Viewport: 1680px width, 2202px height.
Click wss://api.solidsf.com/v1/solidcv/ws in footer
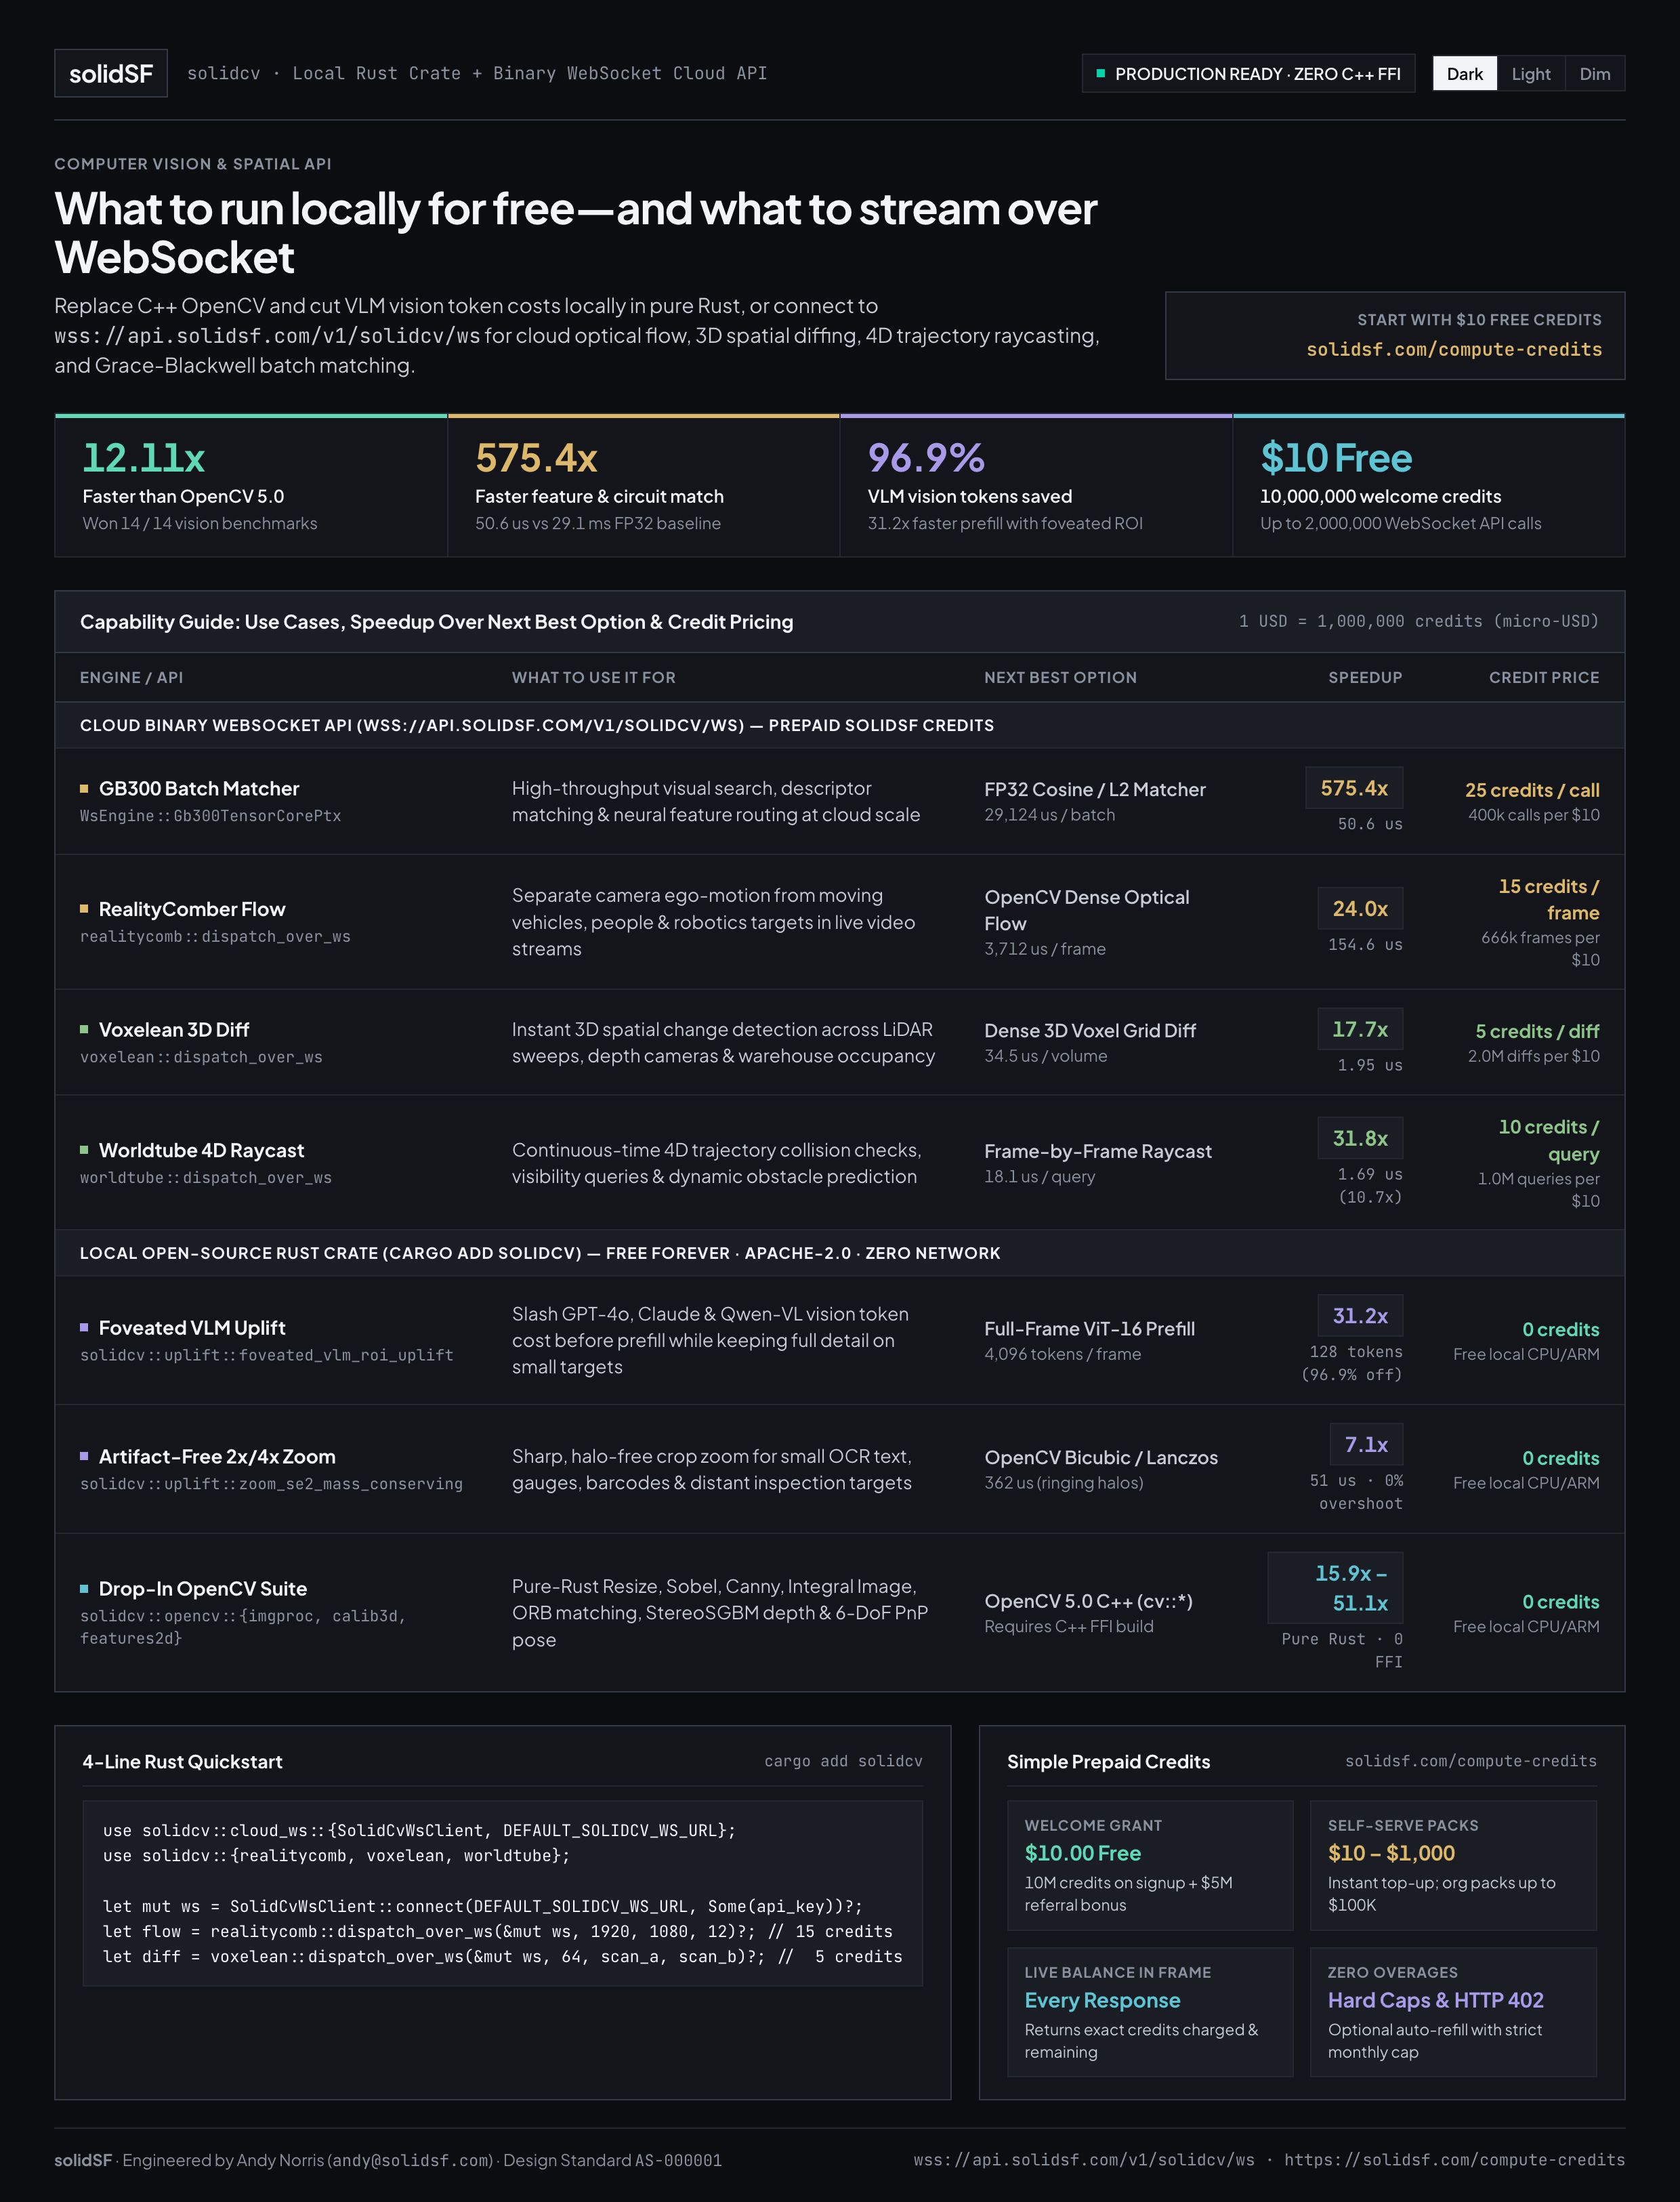tap(1083, 2160)
